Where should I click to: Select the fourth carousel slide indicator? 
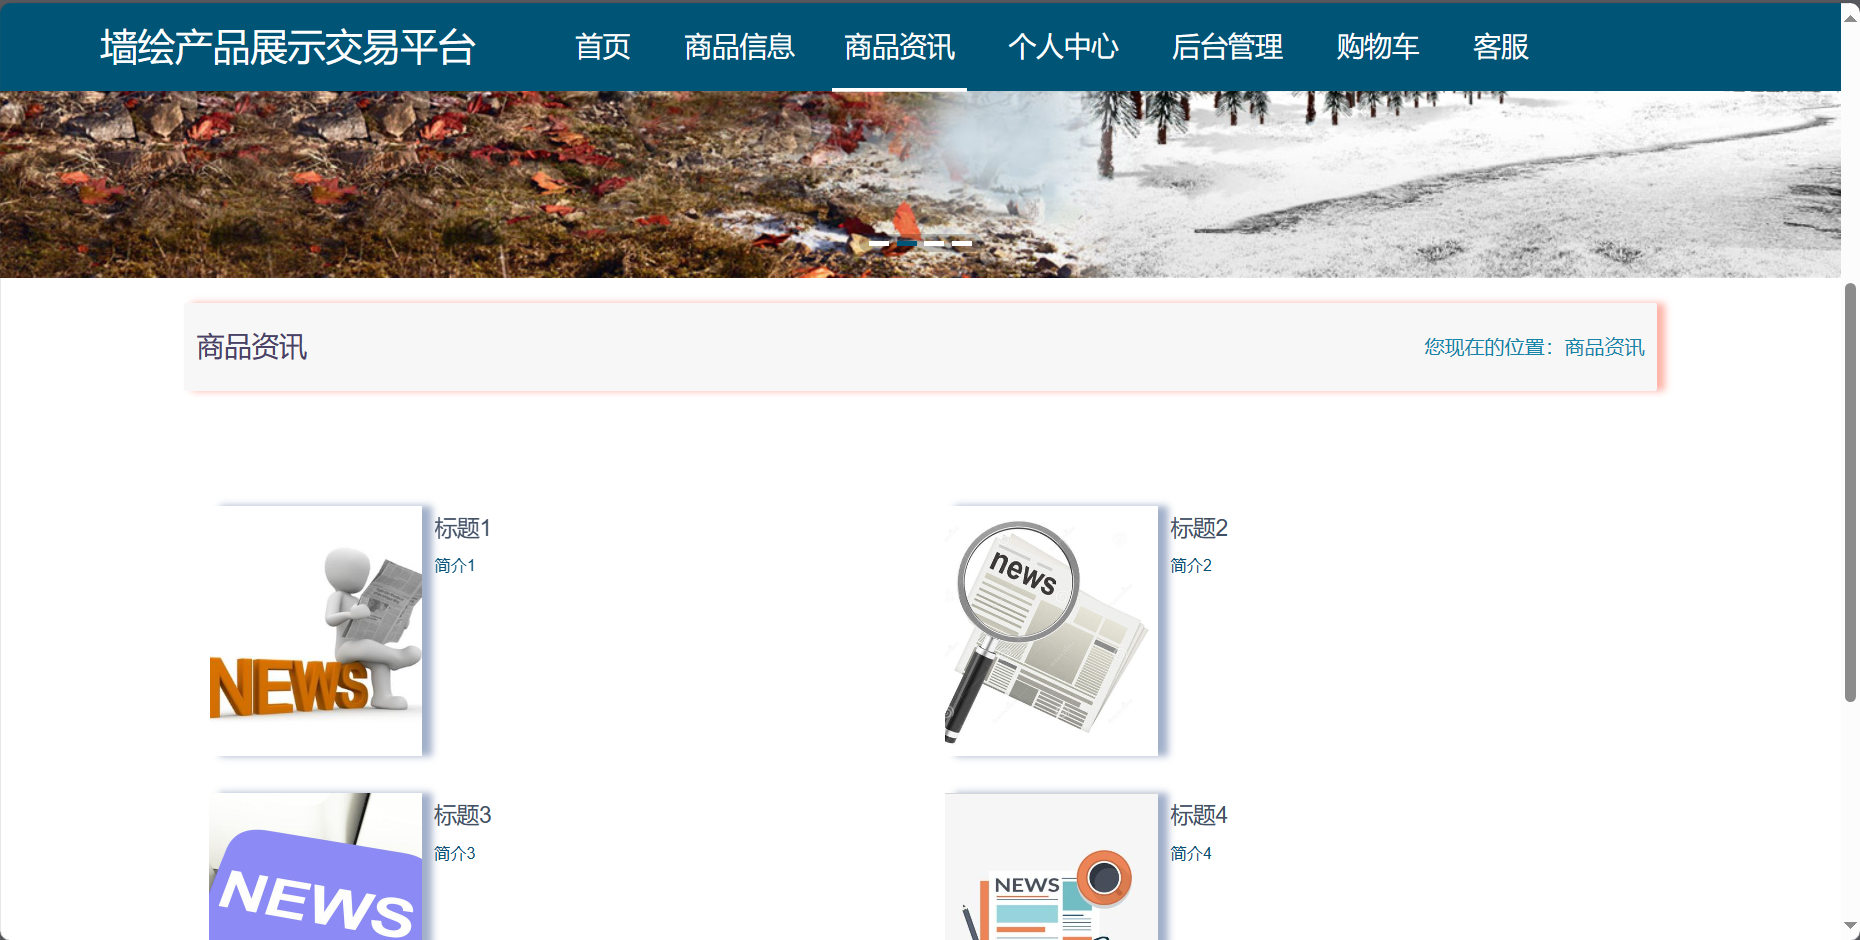click(961, 243)
